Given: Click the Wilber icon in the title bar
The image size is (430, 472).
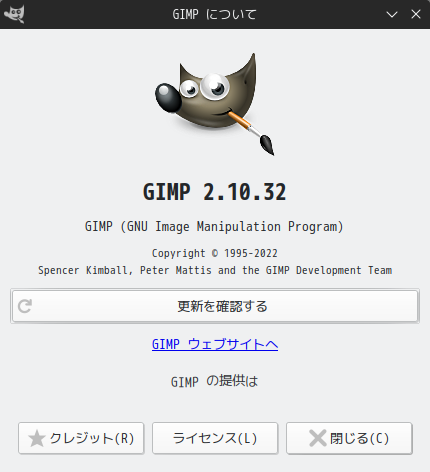Looking at the screenshot, I should point(14,14).
